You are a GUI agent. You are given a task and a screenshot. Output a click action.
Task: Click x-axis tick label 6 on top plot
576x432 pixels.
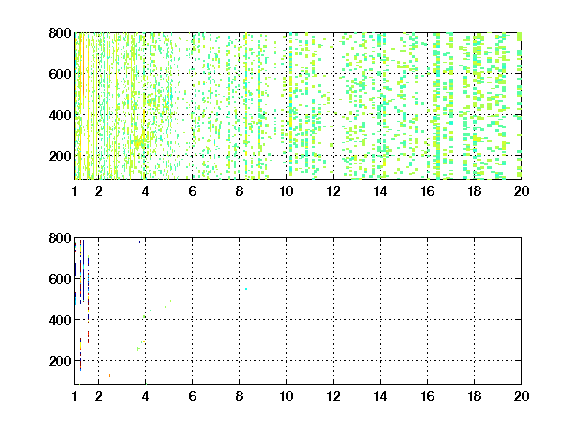(192, 191)
